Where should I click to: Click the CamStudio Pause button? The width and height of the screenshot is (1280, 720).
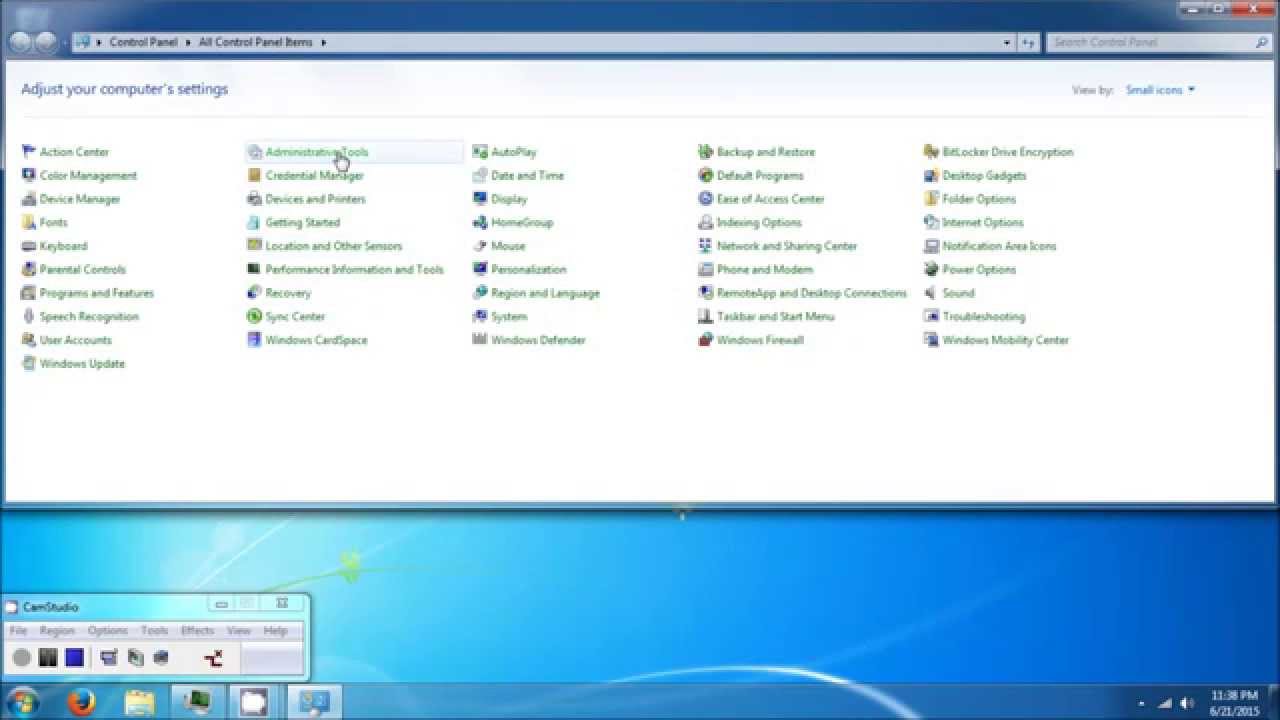pyautogui.click(x=48, y=657)
